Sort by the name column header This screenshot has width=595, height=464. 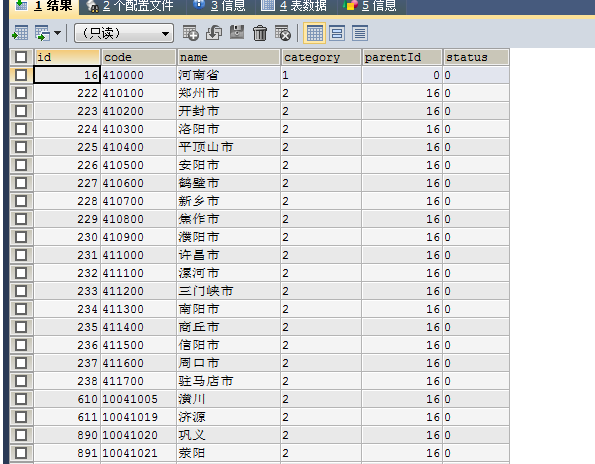click(228, 57)
